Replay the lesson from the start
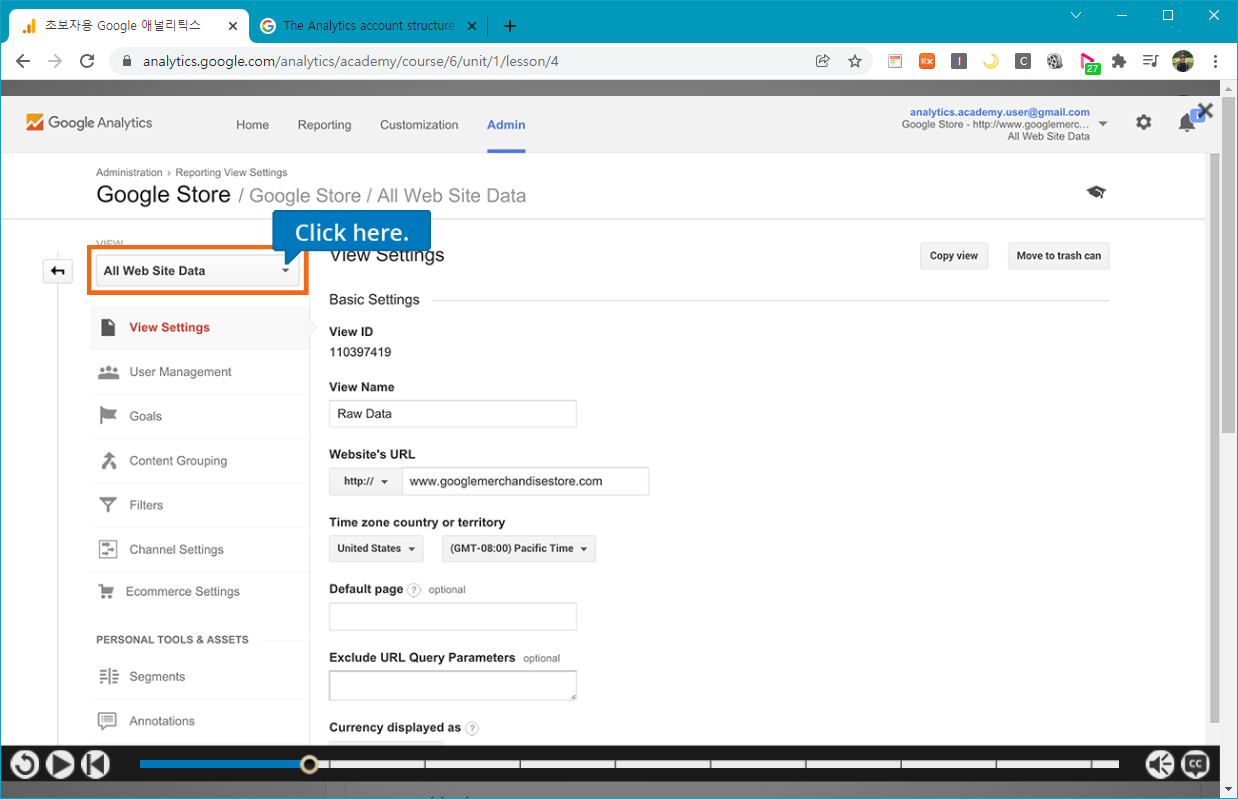This screenshot has width=1238, height=799. tap(25, 765)
